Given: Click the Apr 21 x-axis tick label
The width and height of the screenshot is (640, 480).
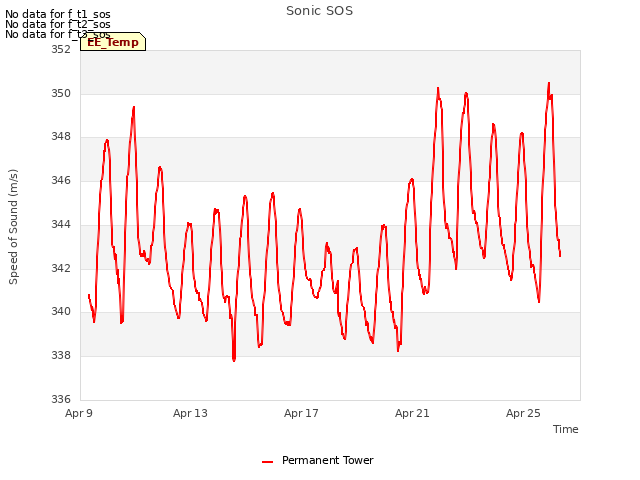Looking at the screenshot, I should (x=412, y=413).
